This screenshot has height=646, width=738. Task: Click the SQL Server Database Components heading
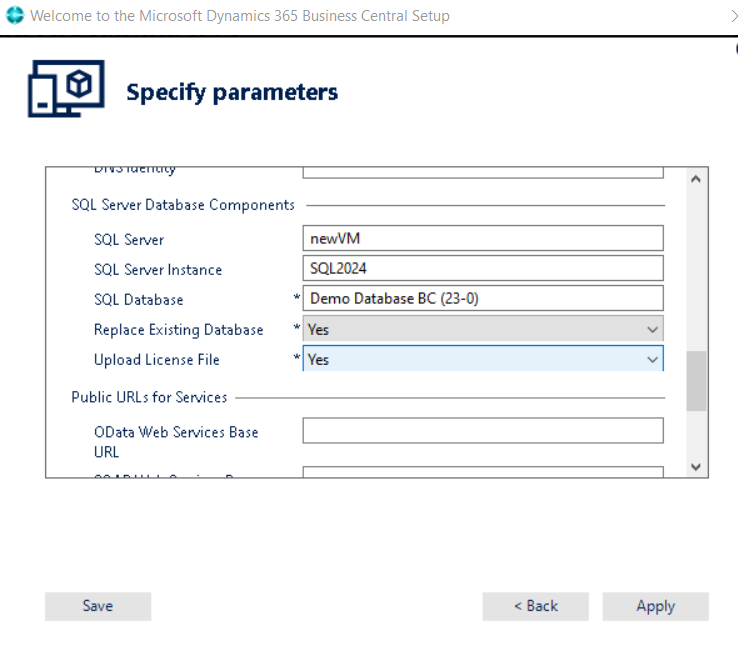pyautogui.click(x=183, y=205)
